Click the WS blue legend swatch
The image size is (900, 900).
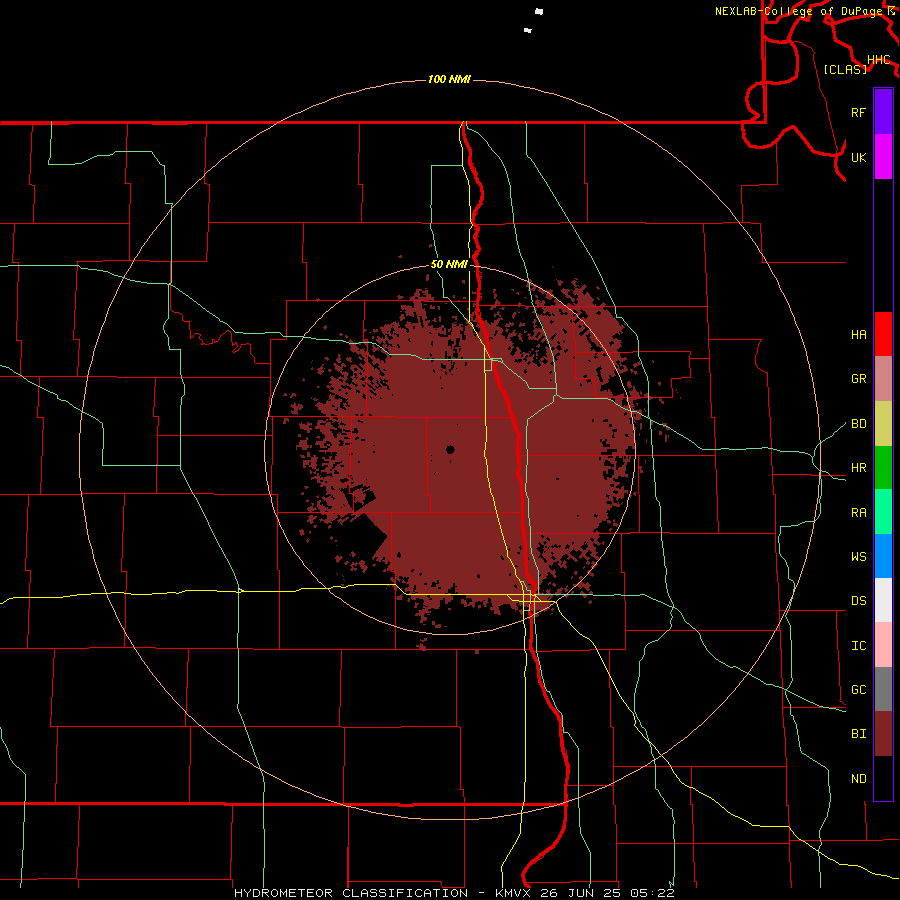[883, 556]
